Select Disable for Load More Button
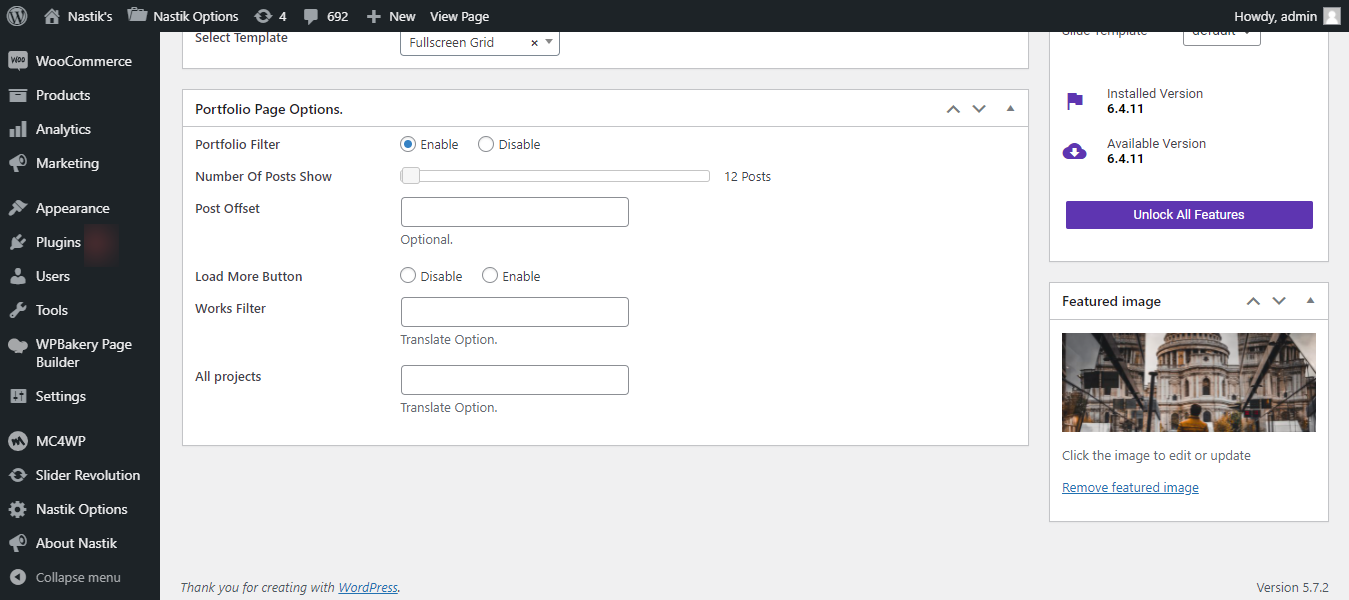Viewport: 1349px width, 600px height. (x=408, y=276)
